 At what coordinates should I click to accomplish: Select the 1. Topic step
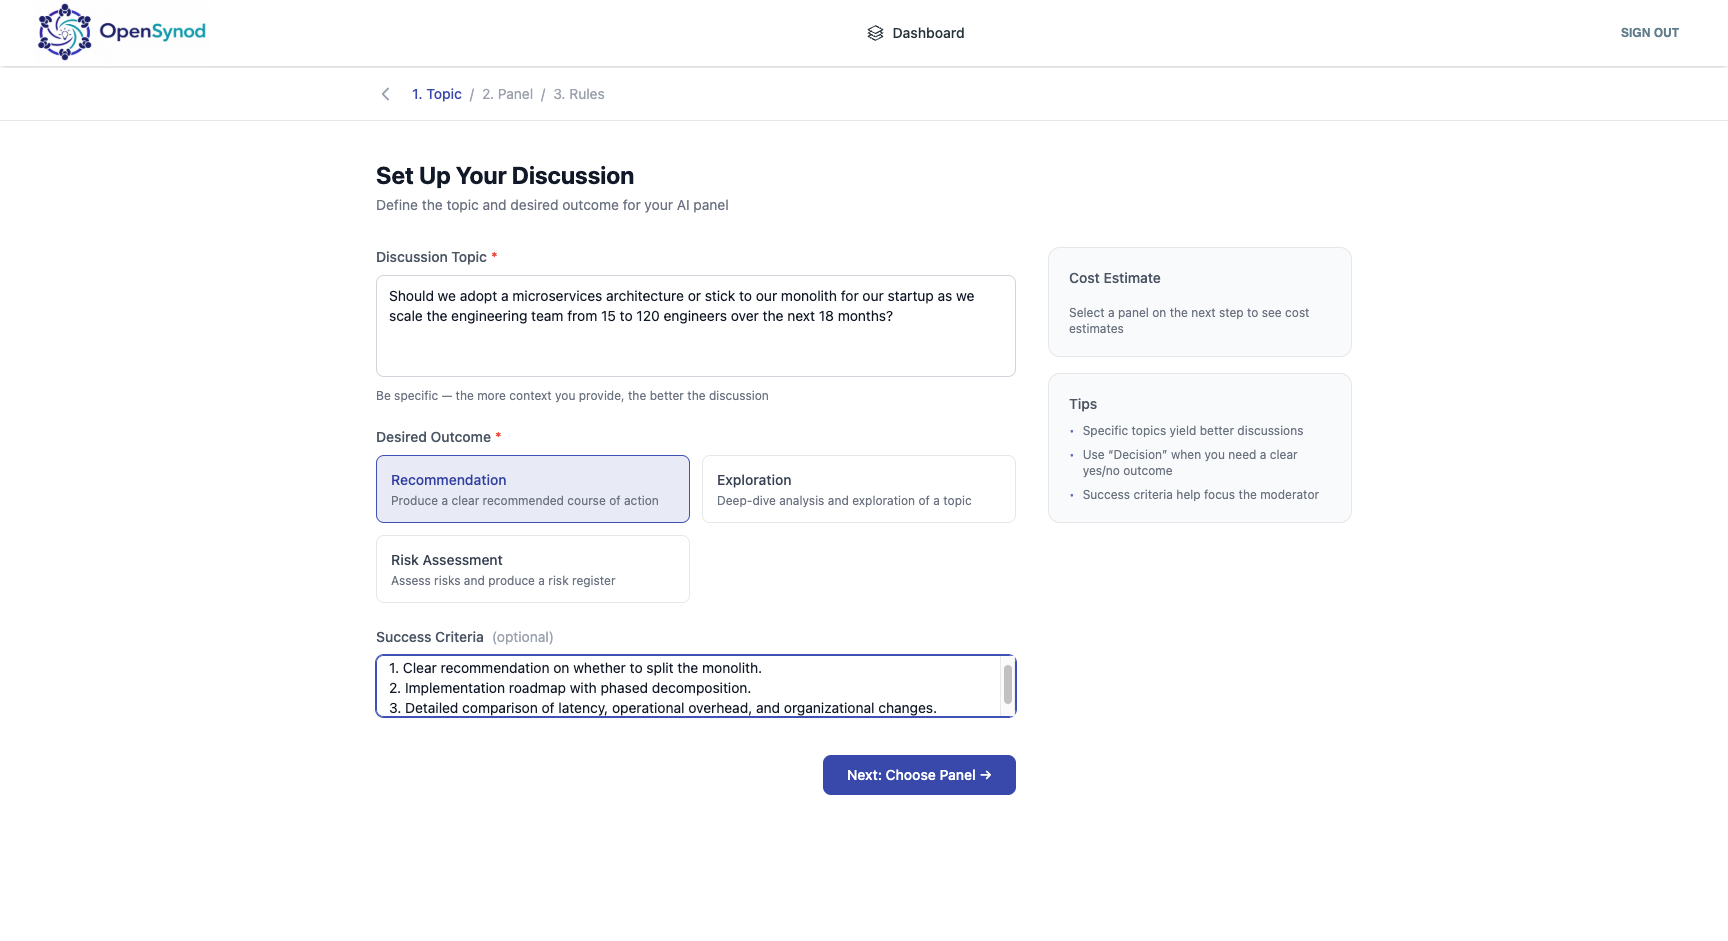(437, 94)
